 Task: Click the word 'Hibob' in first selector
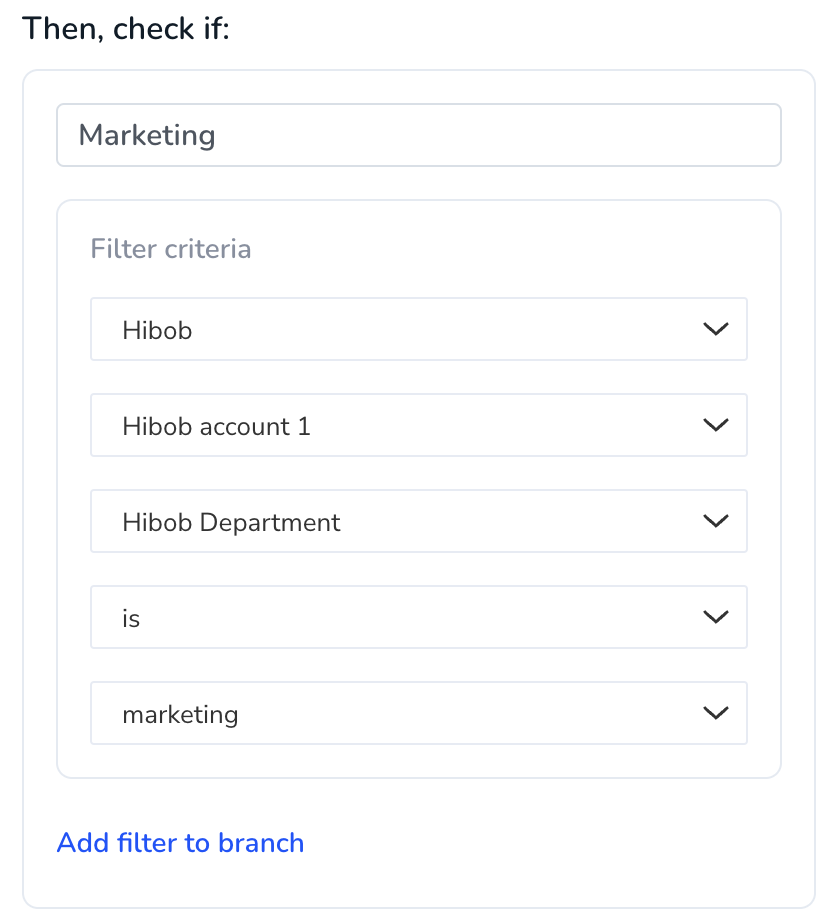pos(157,330)
